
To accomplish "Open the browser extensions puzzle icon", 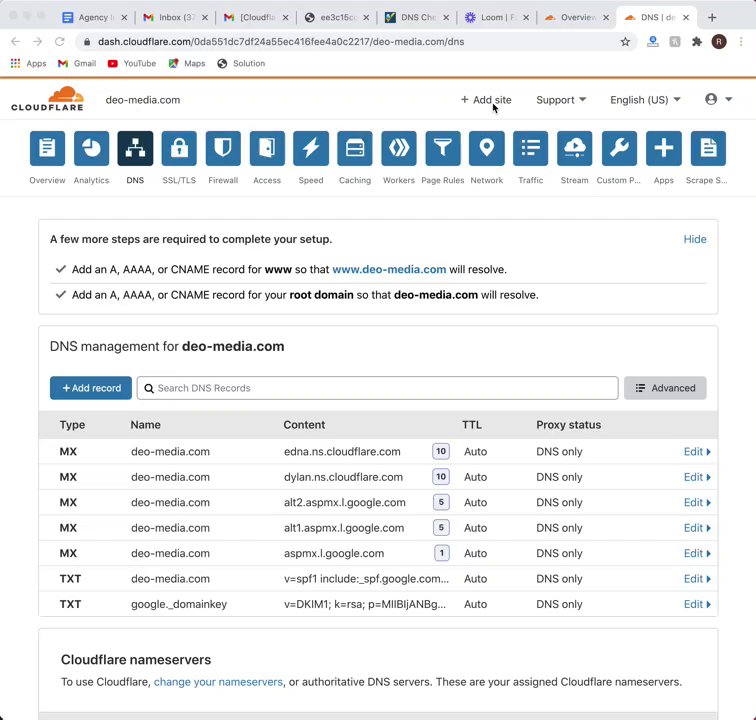I will tap(697, 42).
